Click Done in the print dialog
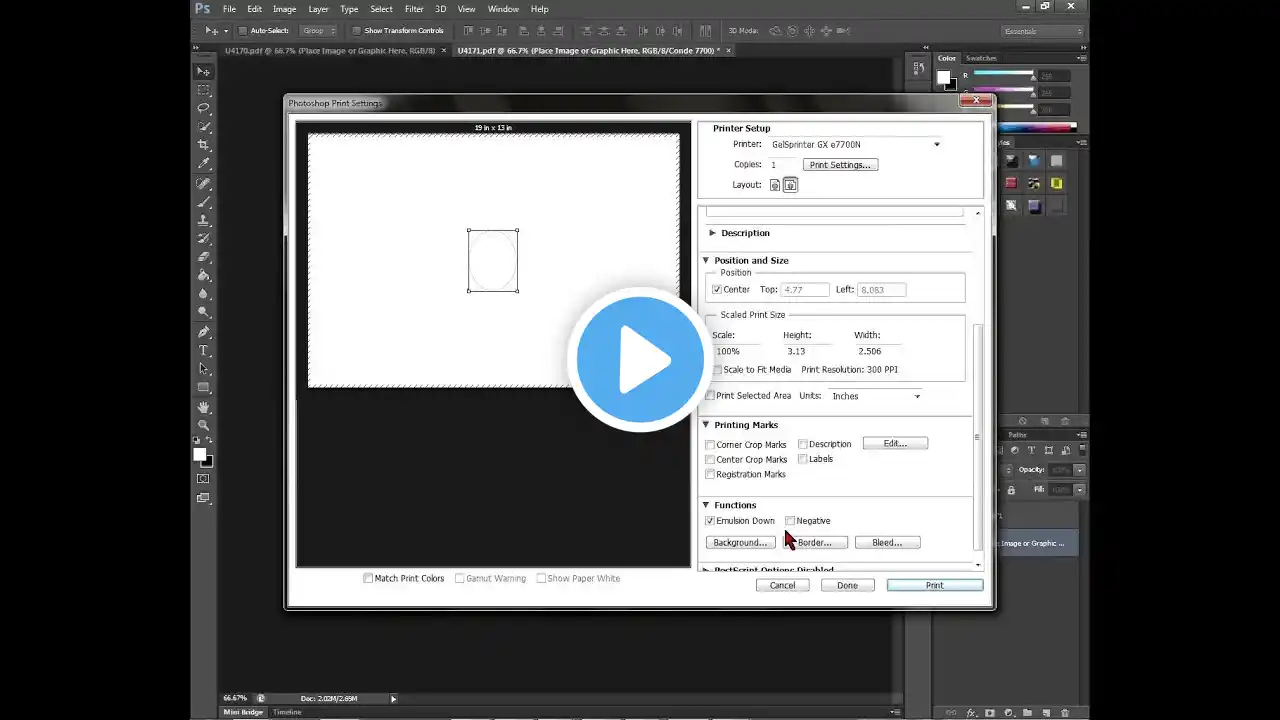 click(847, 585)
